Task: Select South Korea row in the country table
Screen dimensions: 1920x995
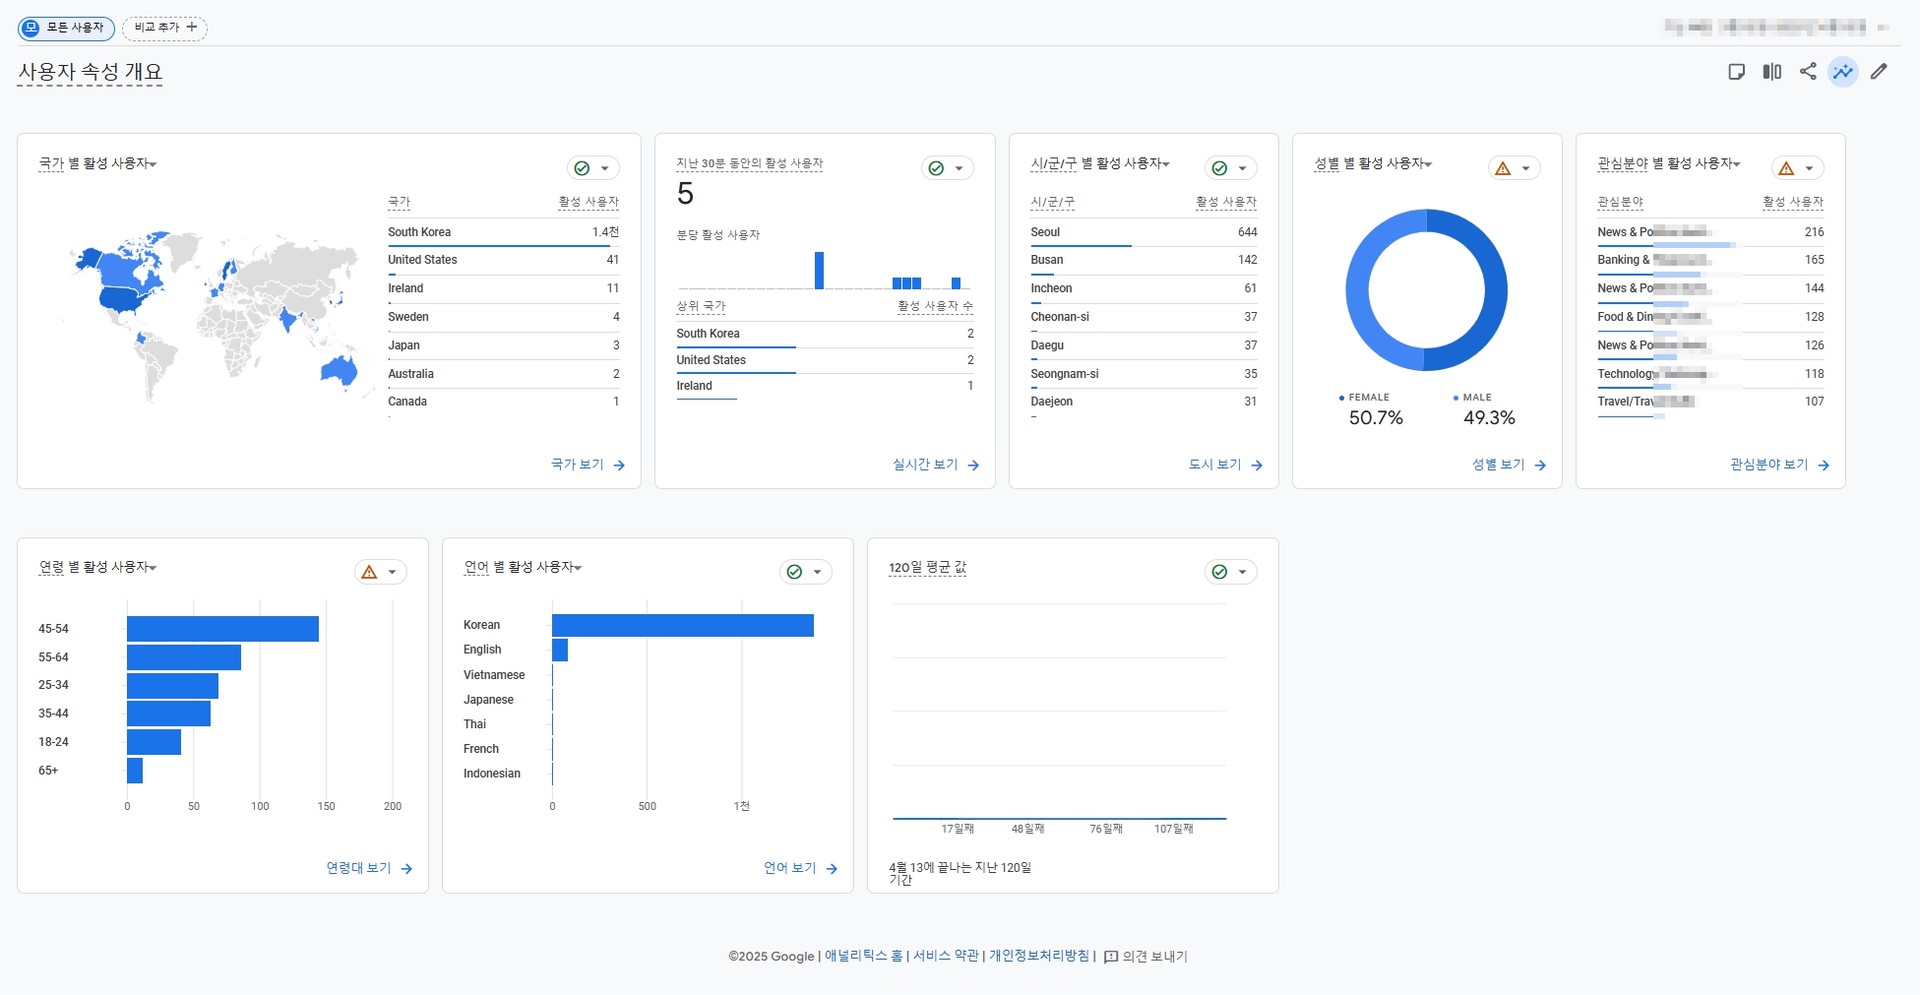Action: point(504,232)
